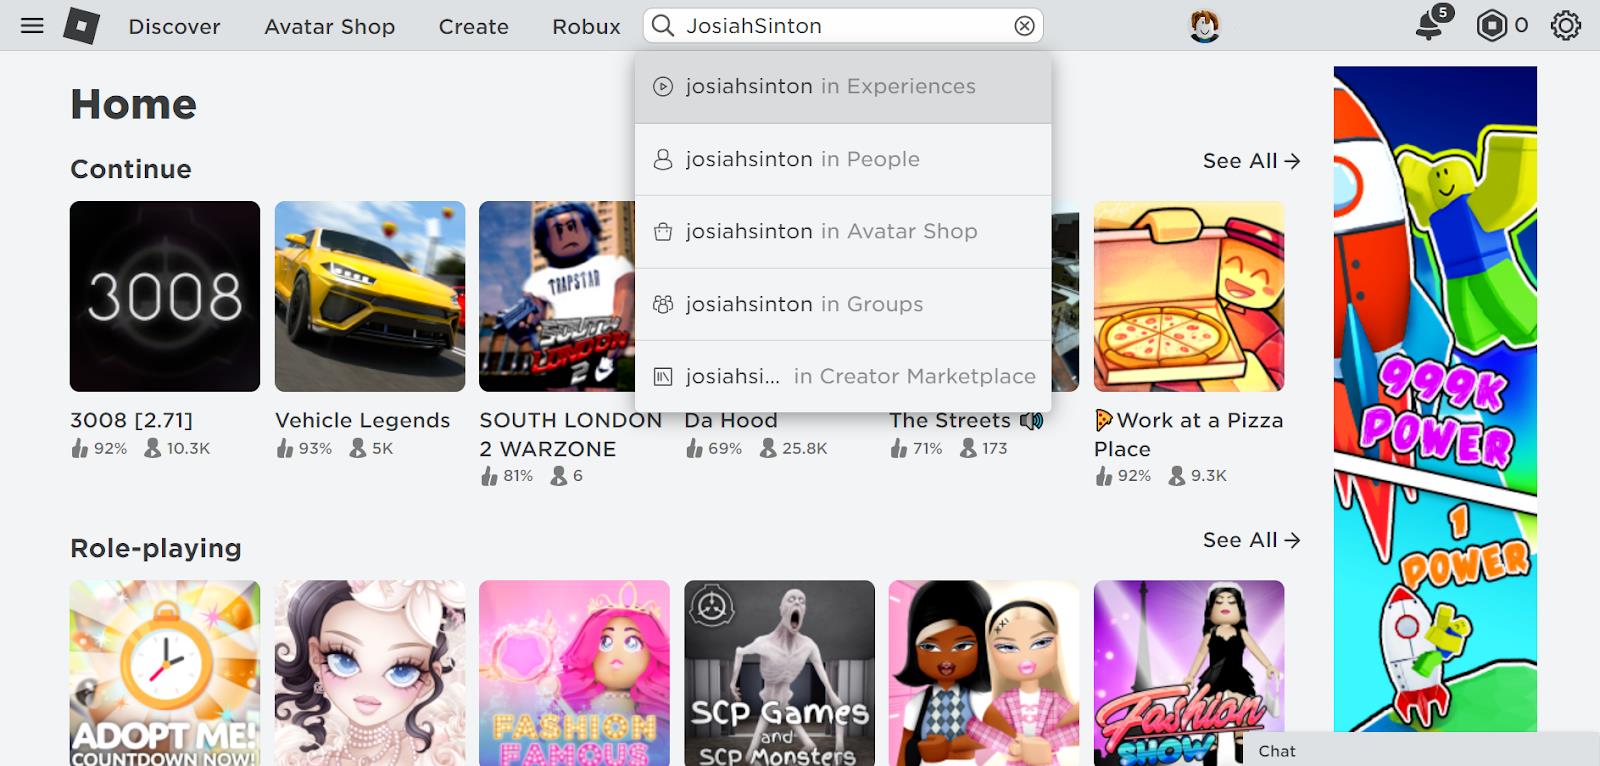Screen dimensions: 1600x766
Task: Click the Vehicle Legends title
Action: pyautogui.click(x=362, y=421)
